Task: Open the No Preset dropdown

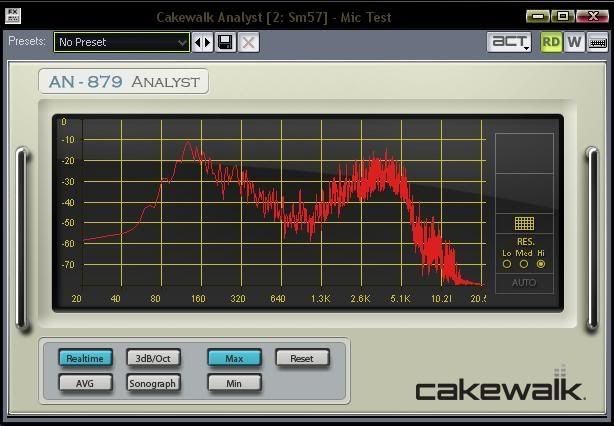Action: [x=122, y=42]
